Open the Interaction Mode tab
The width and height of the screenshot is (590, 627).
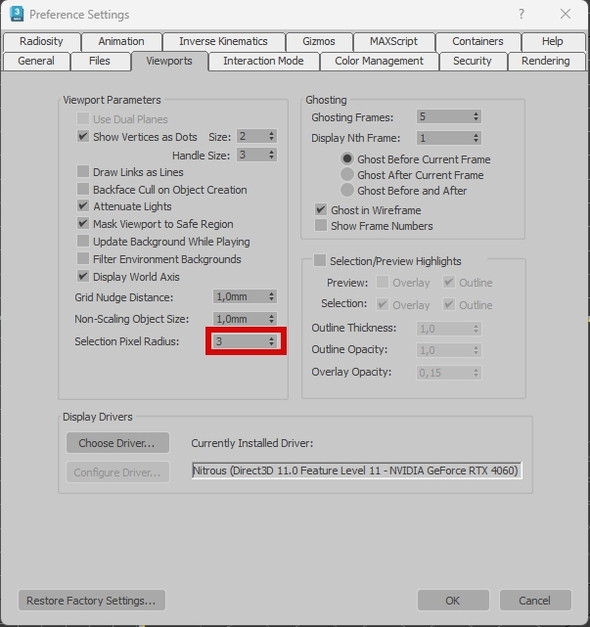(263, 61)
